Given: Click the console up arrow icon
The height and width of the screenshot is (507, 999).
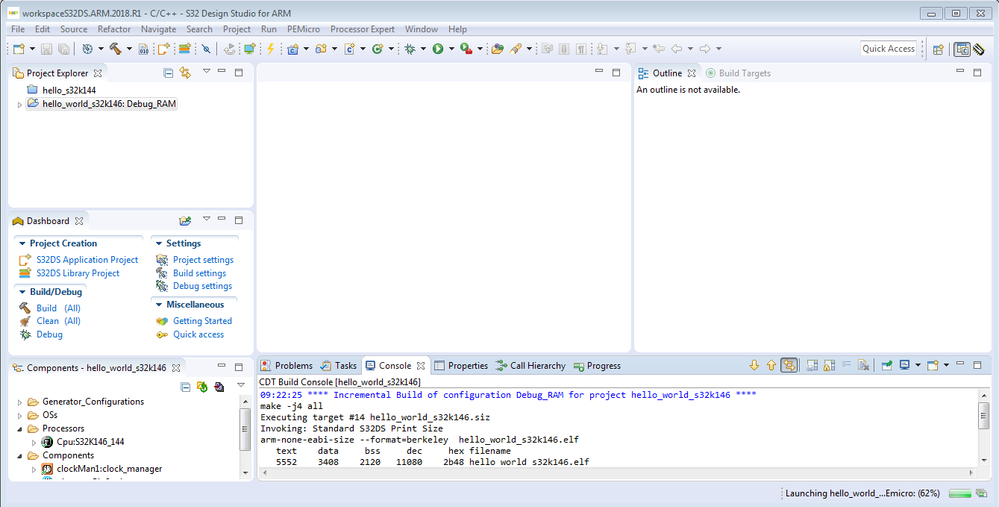Looking at the screenshot, I should 772,365.
